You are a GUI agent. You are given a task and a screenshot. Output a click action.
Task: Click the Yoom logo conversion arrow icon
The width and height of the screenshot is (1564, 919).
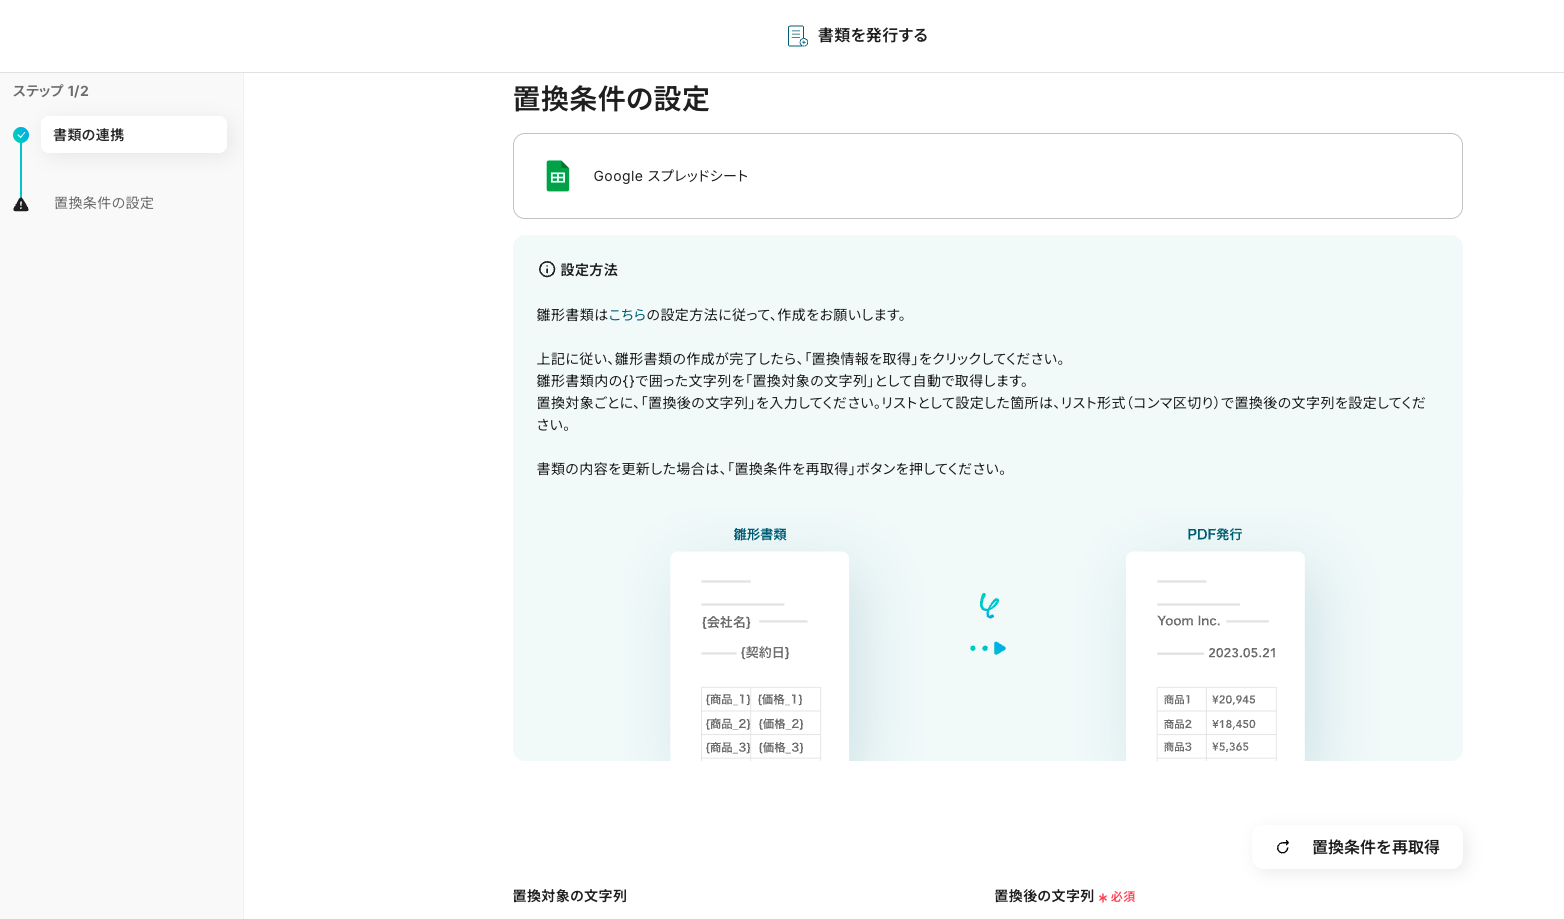pos(988,624)
